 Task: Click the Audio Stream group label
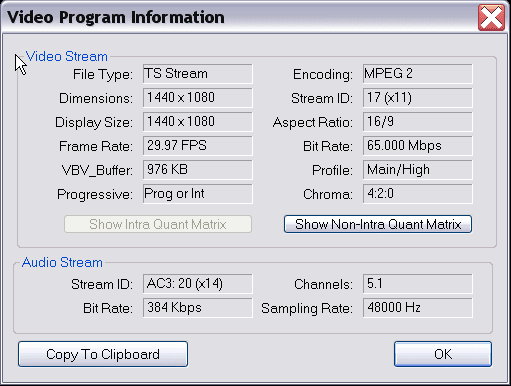point(62,262)
